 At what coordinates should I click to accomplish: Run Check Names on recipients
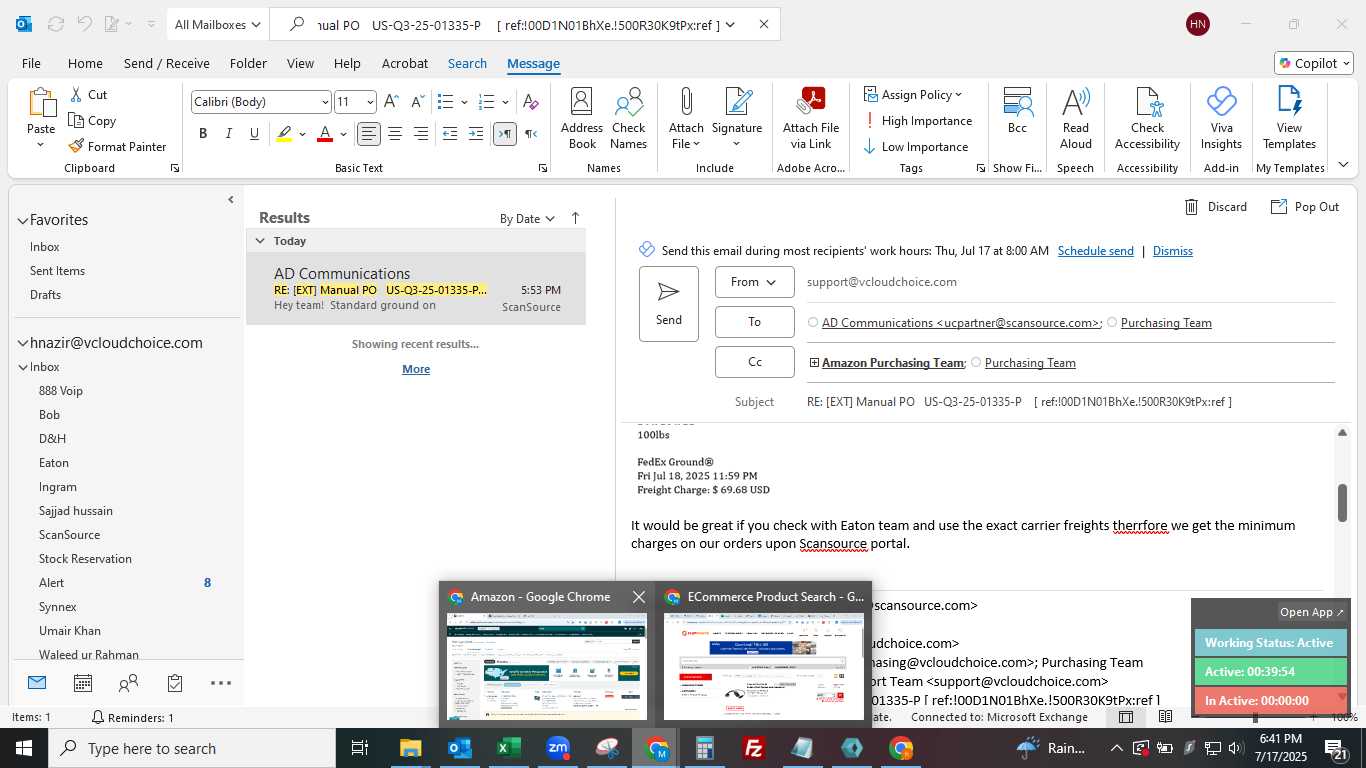pos(629,118)
